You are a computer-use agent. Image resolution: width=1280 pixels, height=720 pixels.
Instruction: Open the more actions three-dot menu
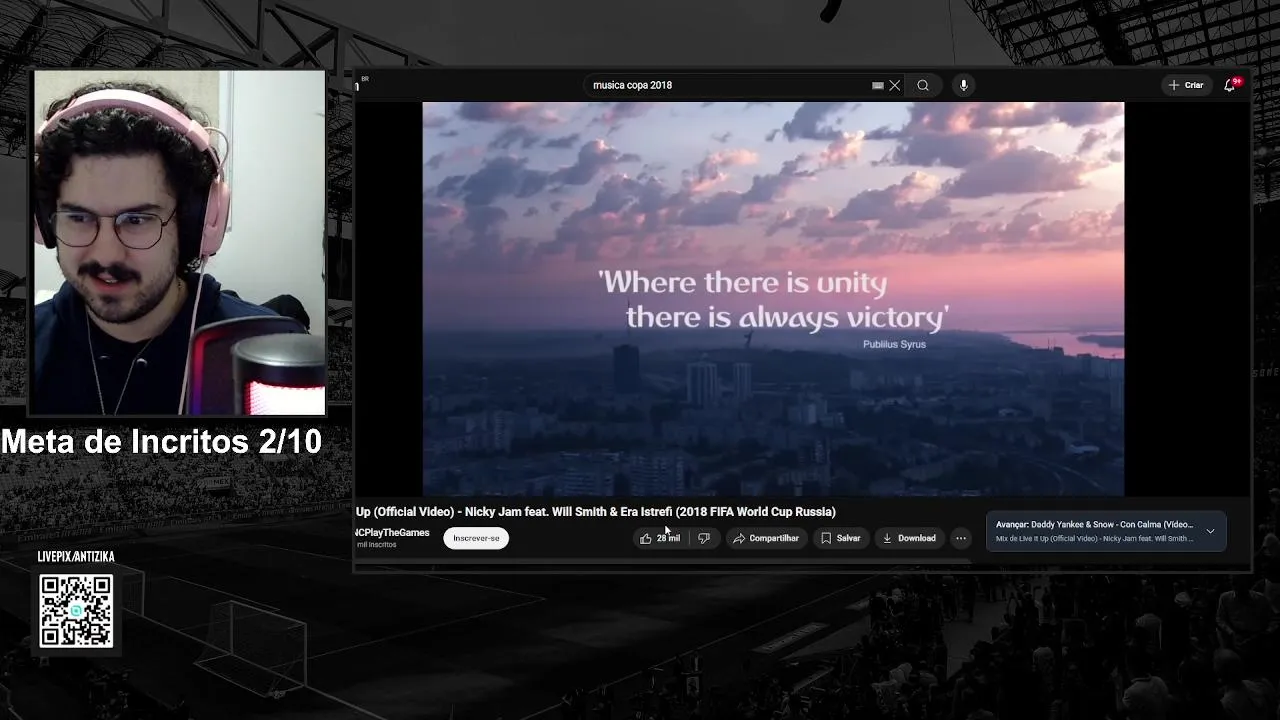pyautogui.click(x=961, y=538)
